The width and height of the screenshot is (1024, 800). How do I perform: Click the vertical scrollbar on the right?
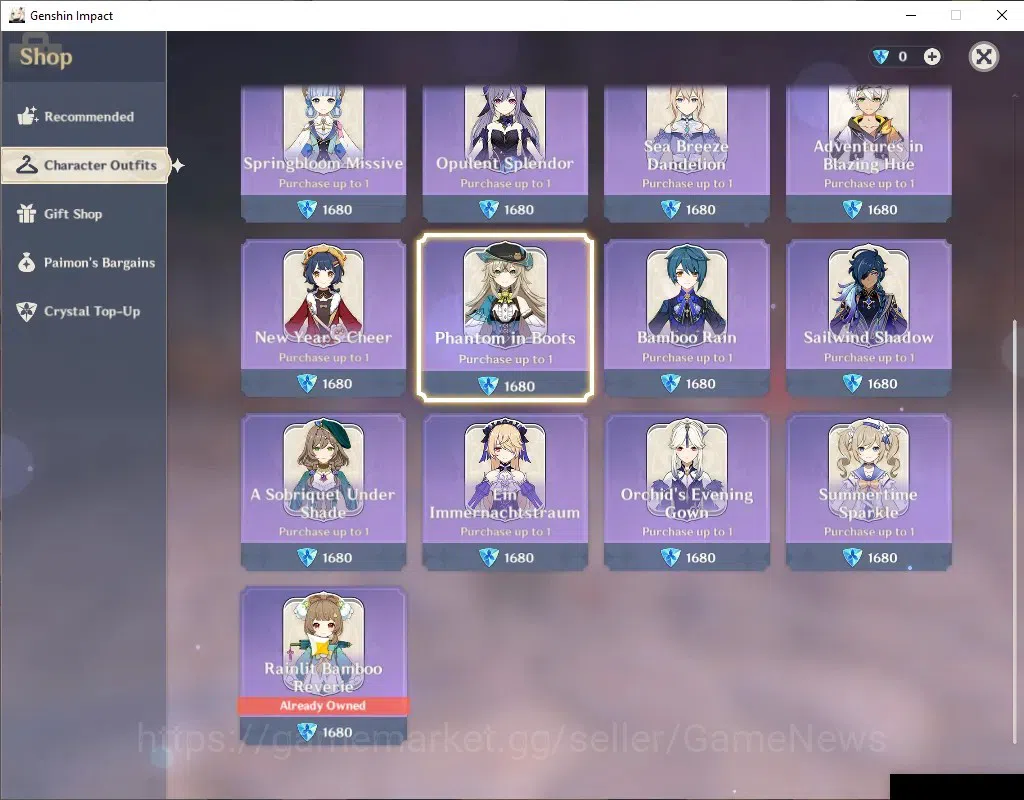point(1014,532)
